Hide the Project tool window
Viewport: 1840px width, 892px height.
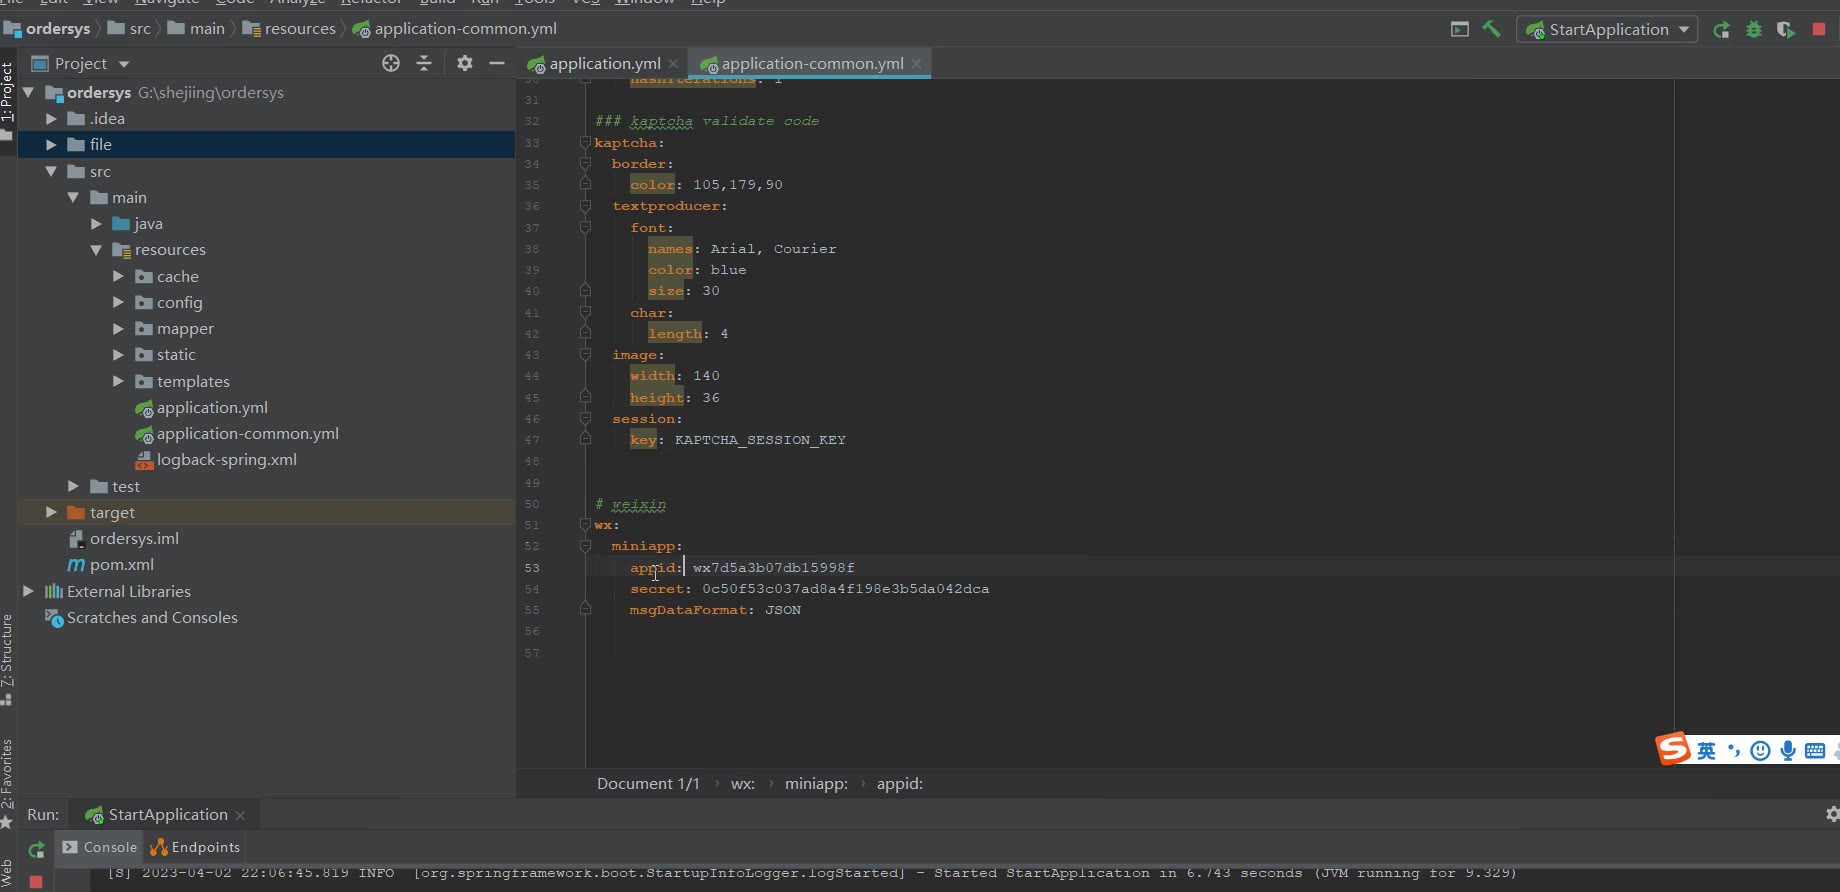497,63
